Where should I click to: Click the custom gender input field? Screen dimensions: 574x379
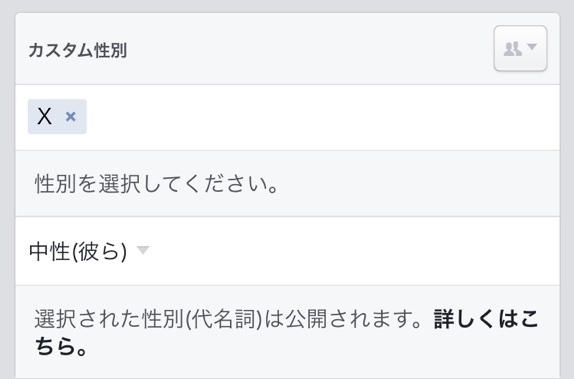click(x=287, y=117)
